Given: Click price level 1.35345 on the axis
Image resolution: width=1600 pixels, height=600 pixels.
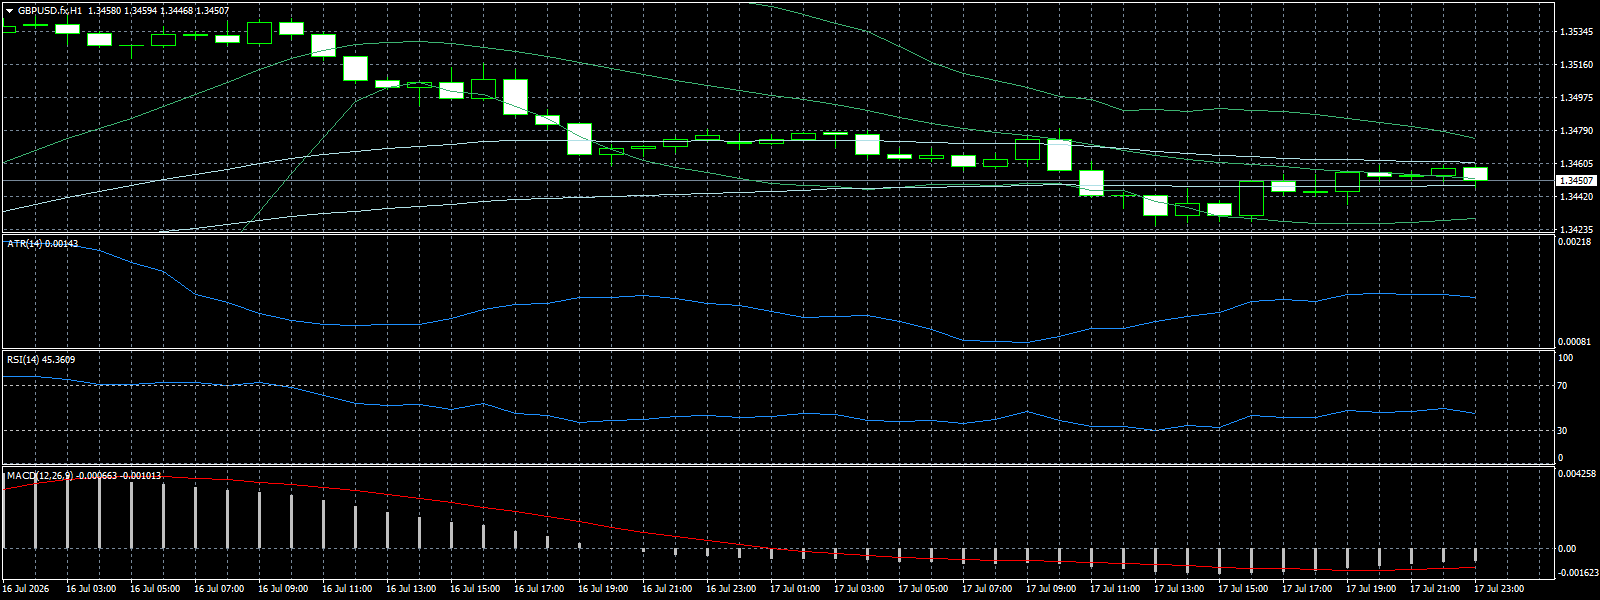Looking at the screenshot, I should click(1576, 32).
